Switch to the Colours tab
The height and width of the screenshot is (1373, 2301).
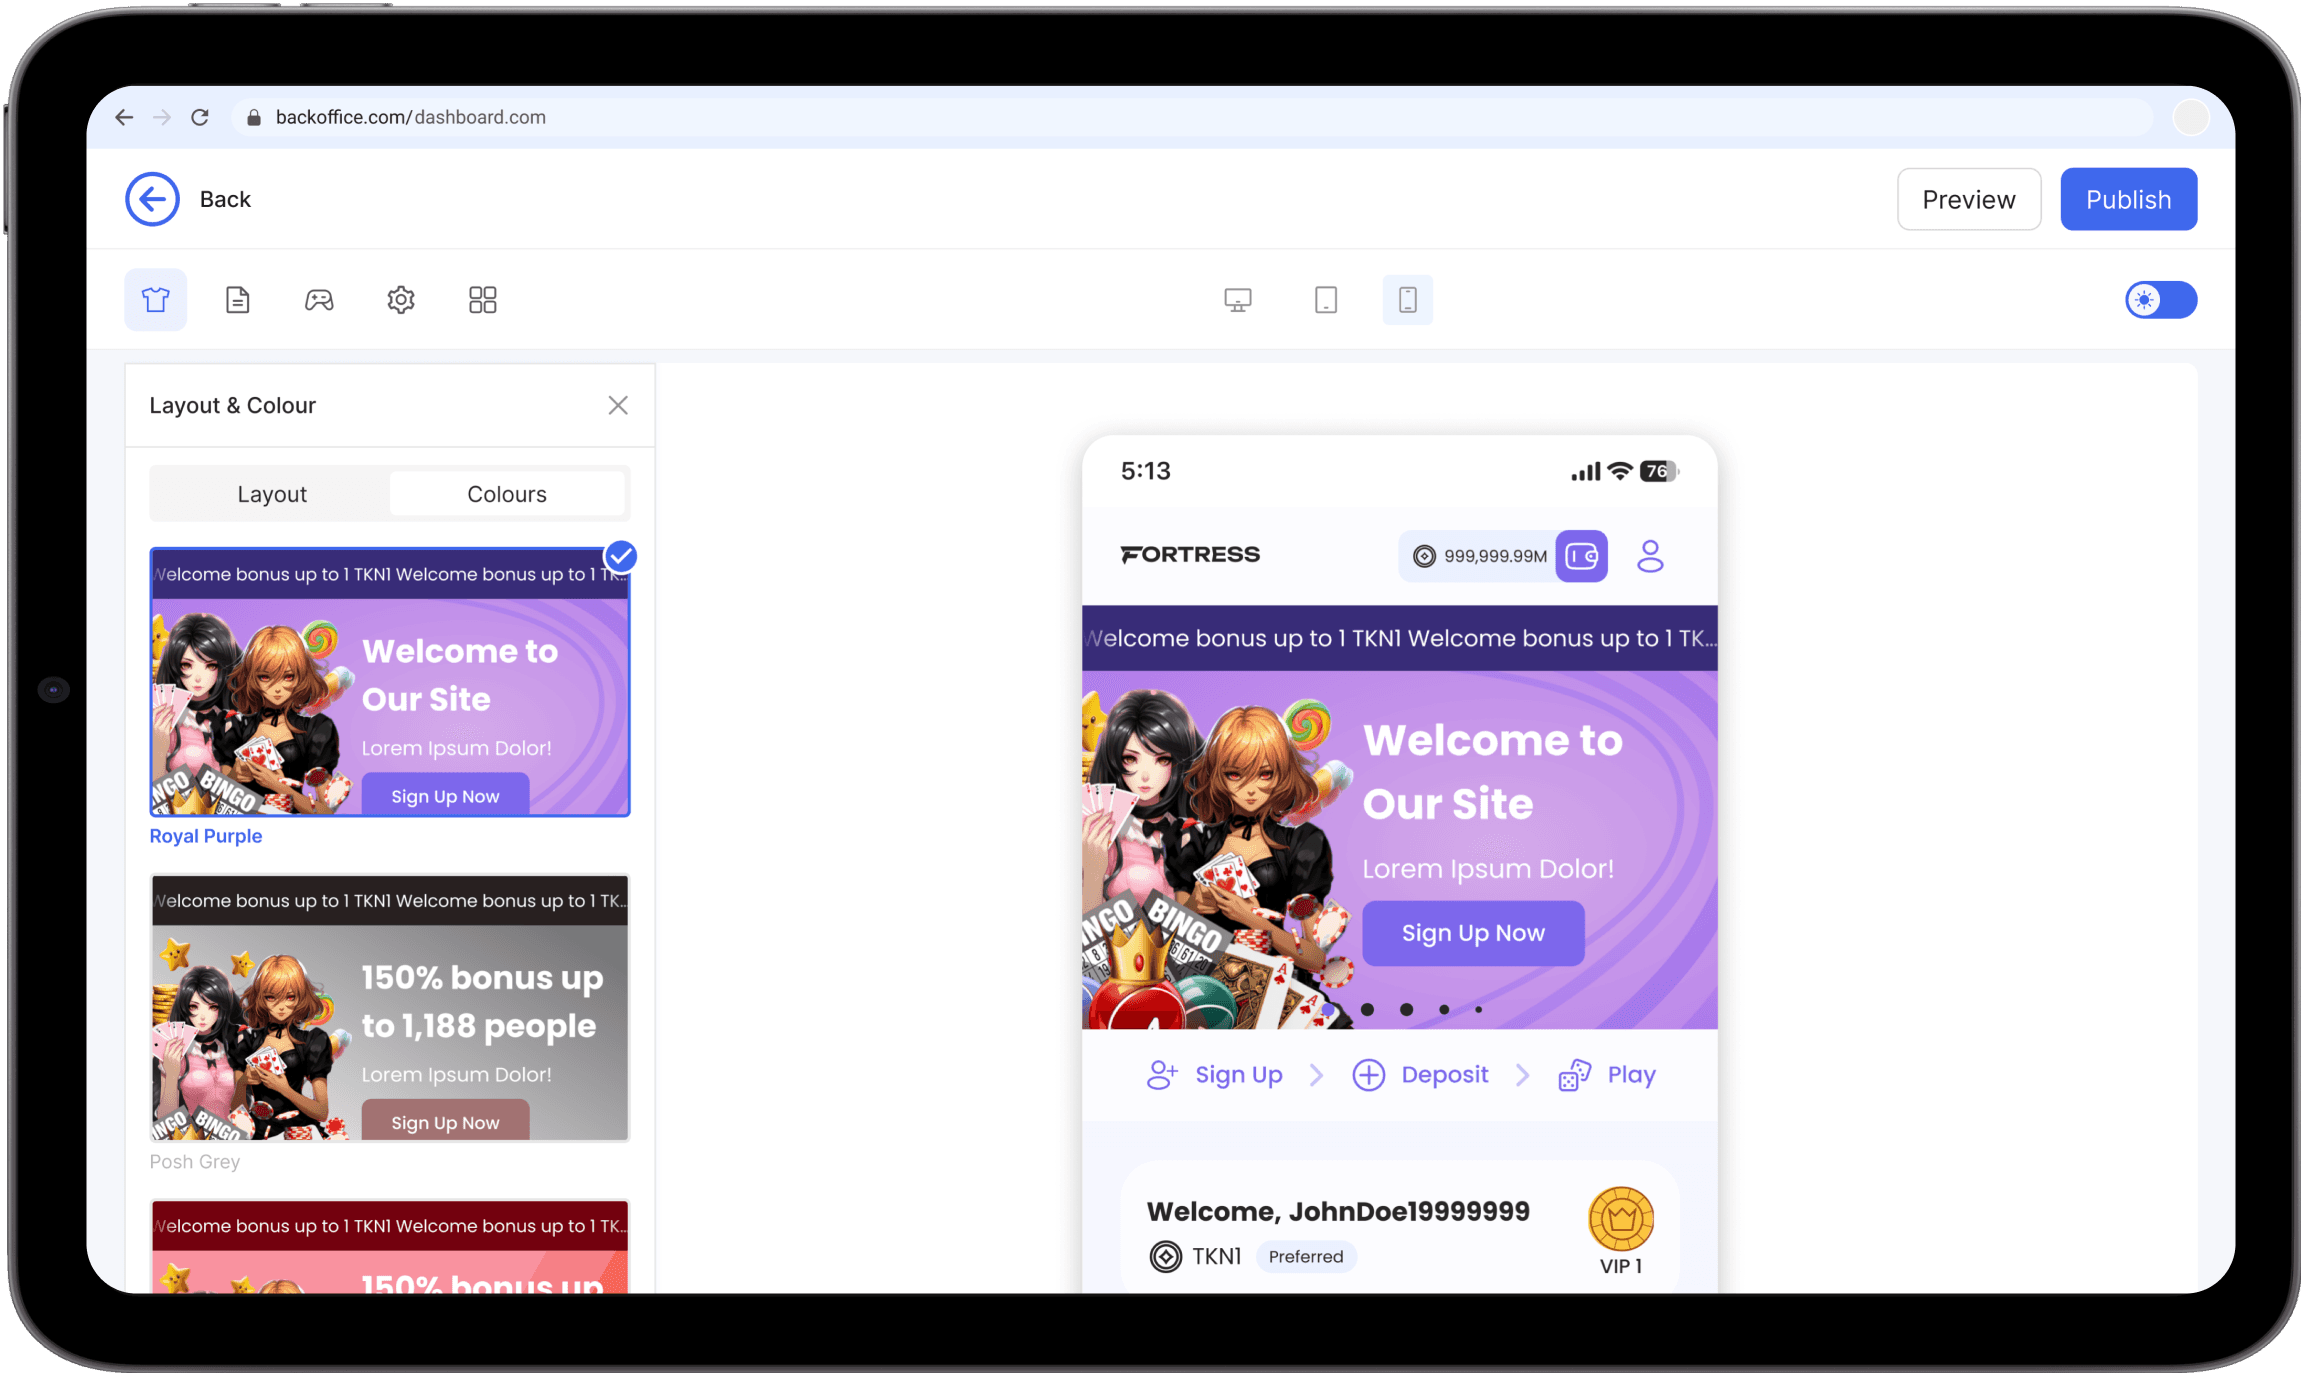[507, 494]
